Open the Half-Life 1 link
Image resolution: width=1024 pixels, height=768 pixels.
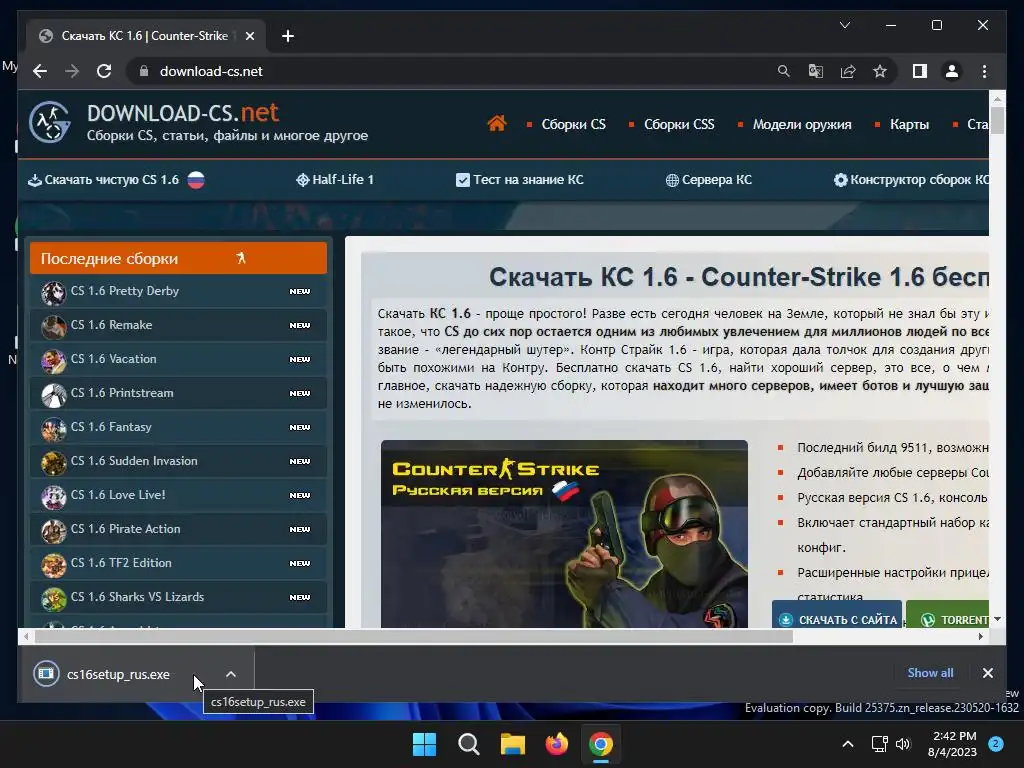click(x=335, y=180)
